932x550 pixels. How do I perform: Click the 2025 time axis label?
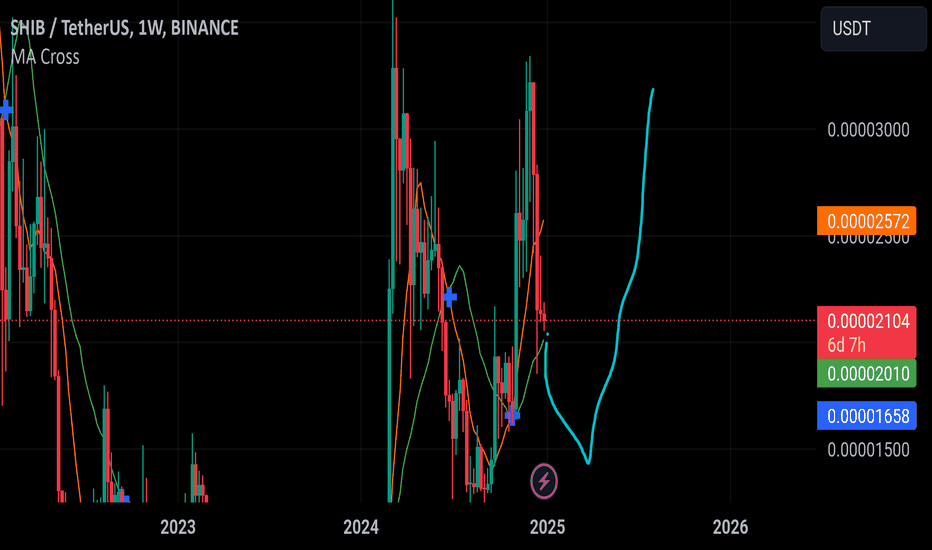(x=547, y=527)
